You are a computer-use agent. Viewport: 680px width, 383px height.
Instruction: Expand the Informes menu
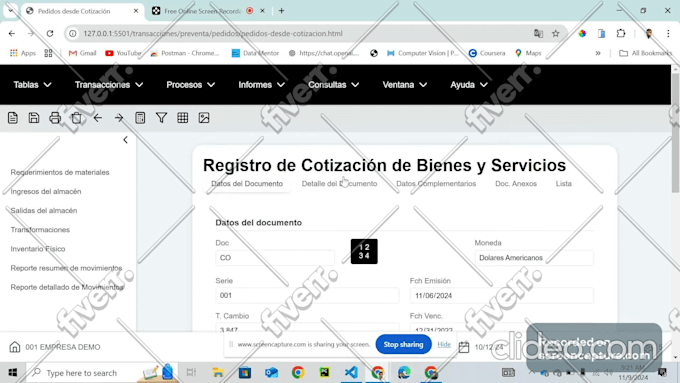pos(262,85)
